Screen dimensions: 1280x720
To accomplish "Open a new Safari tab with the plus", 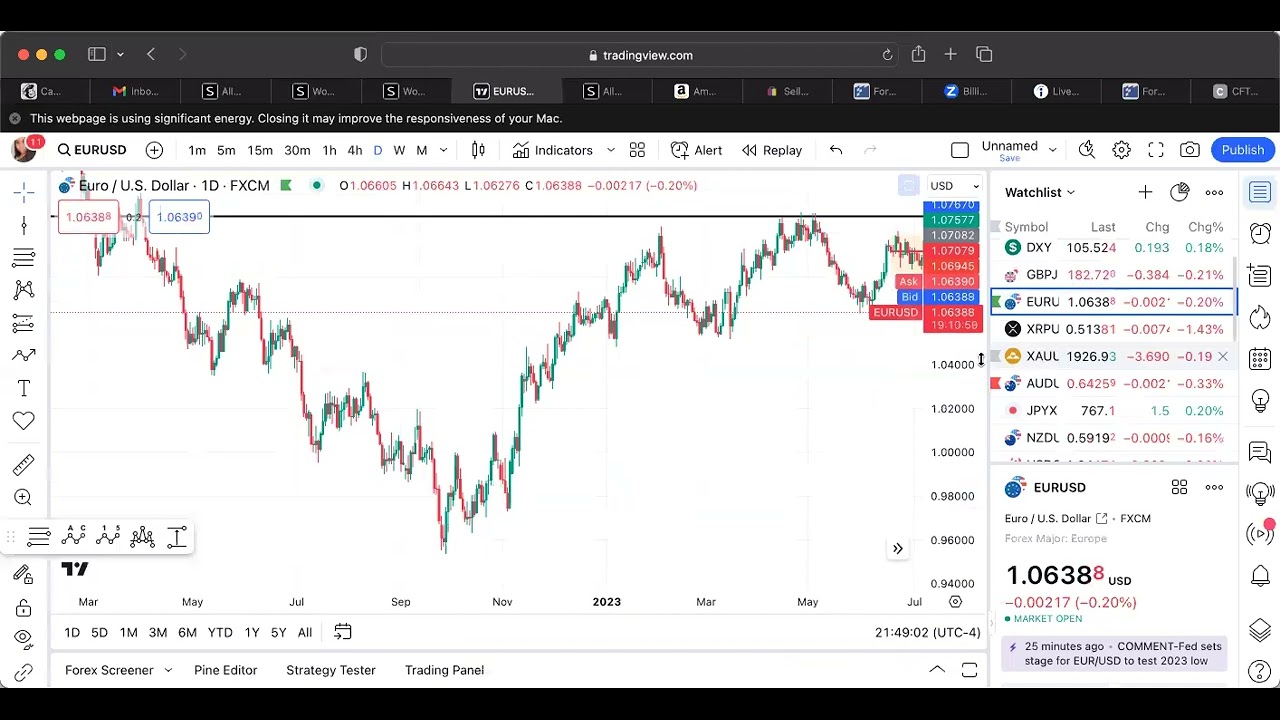I will pos(950,55).
